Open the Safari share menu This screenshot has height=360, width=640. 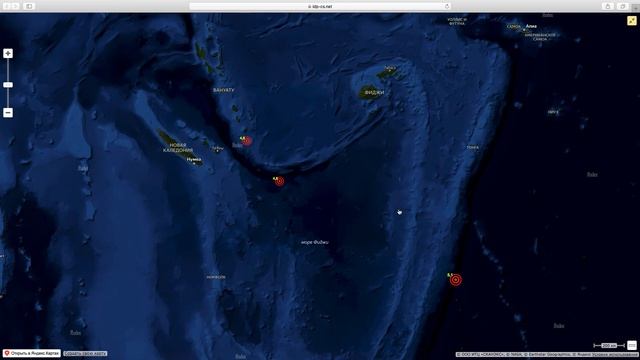point(608,6)
